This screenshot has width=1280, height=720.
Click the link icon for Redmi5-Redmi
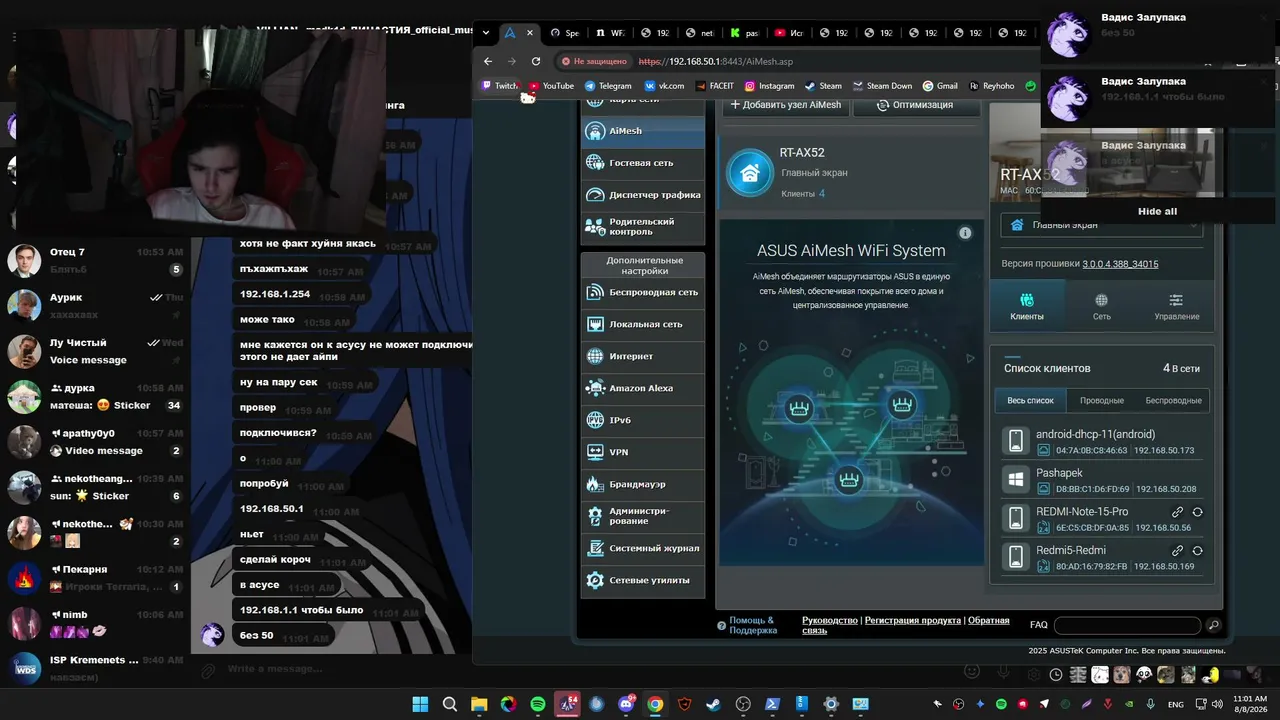click(x=1178, y=551)
